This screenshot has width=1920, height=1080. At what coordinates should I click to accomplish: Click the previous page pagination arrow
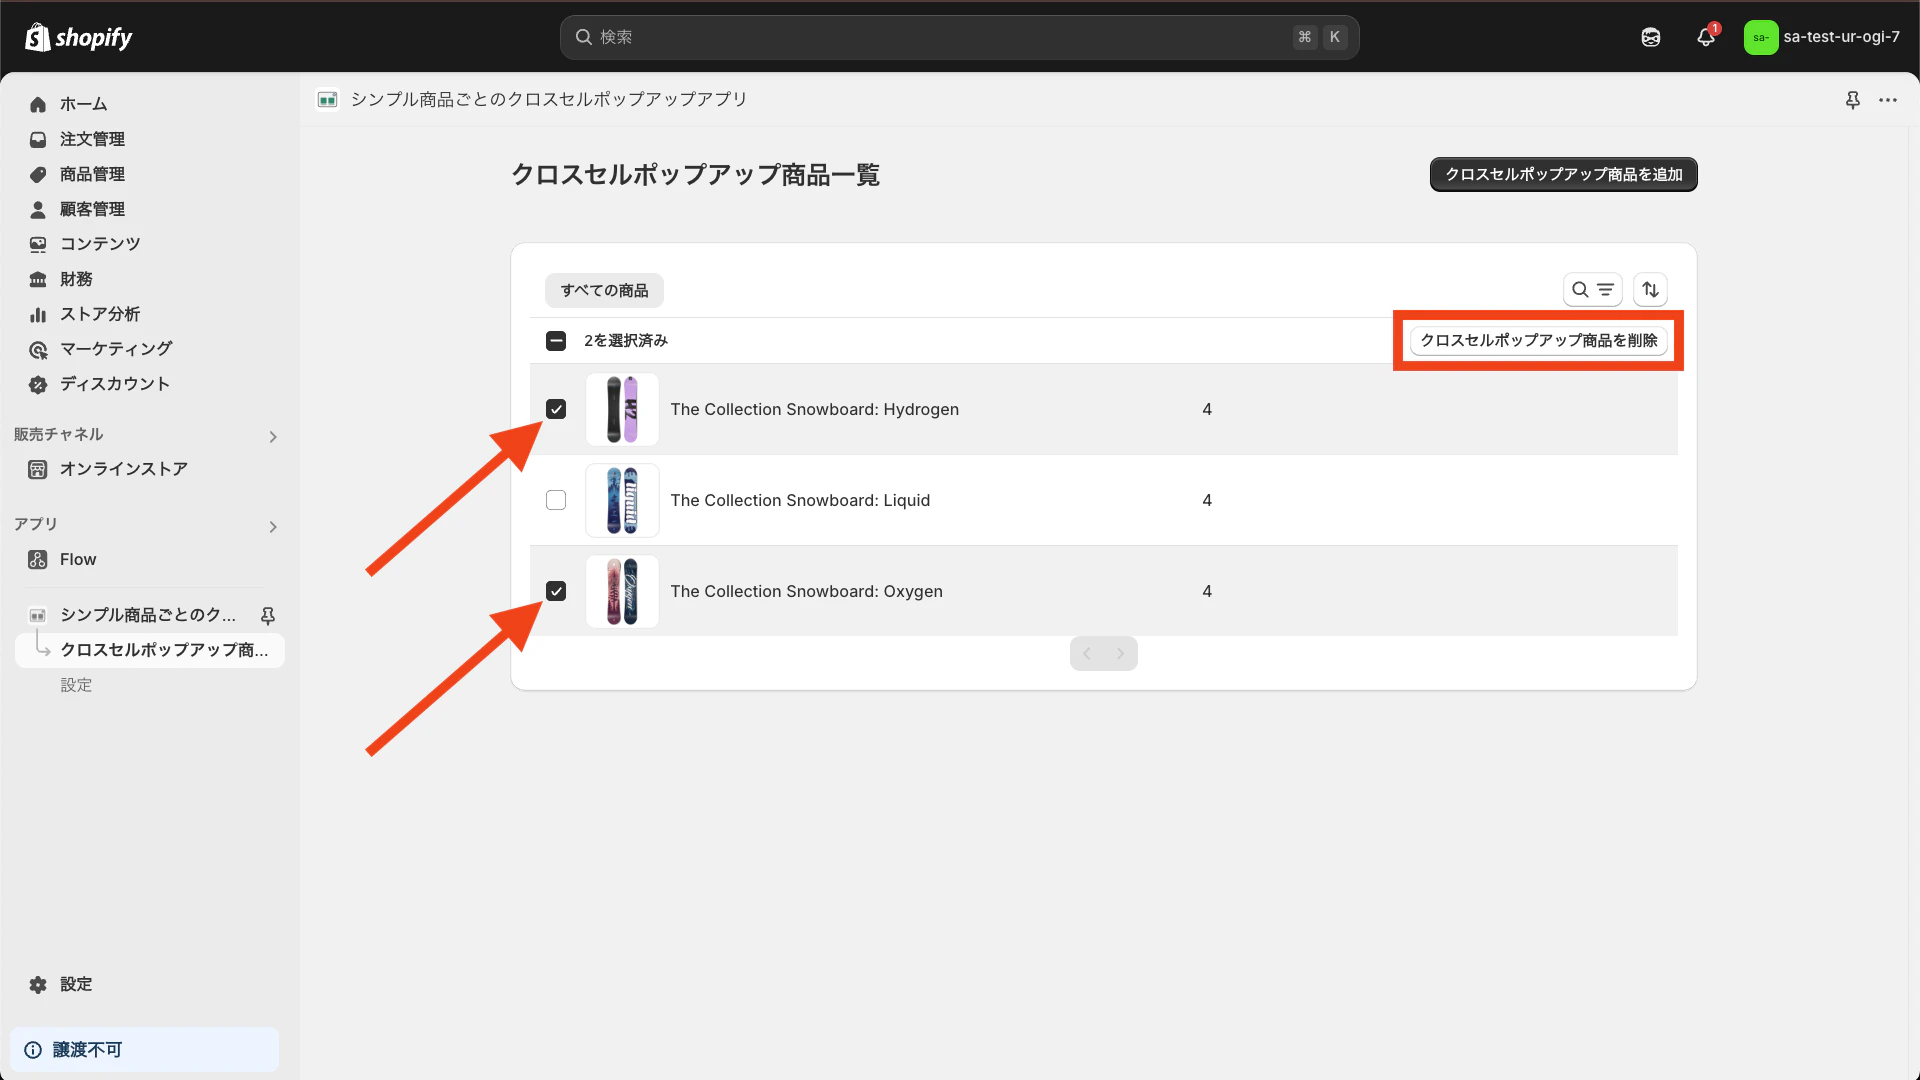1087,654
